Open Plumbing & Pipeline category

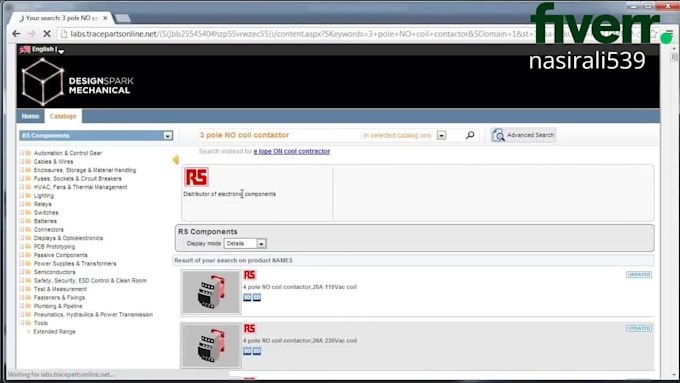coord(58,306)
